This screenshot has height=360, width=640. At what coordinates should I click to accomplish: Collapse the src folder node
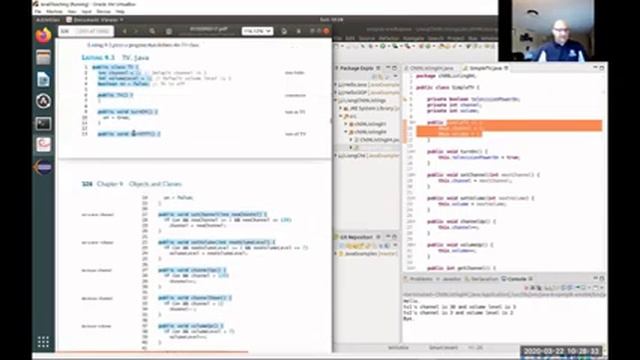point(341,116)
